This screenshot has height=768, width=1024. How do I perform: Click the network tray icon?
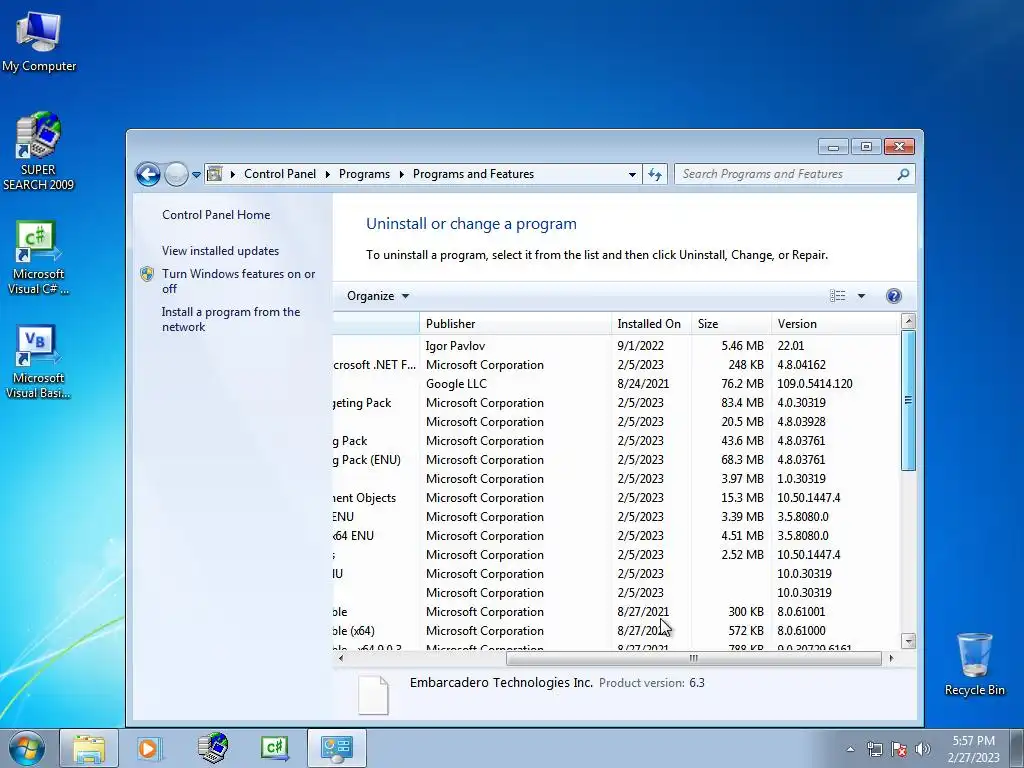point(874,749)
